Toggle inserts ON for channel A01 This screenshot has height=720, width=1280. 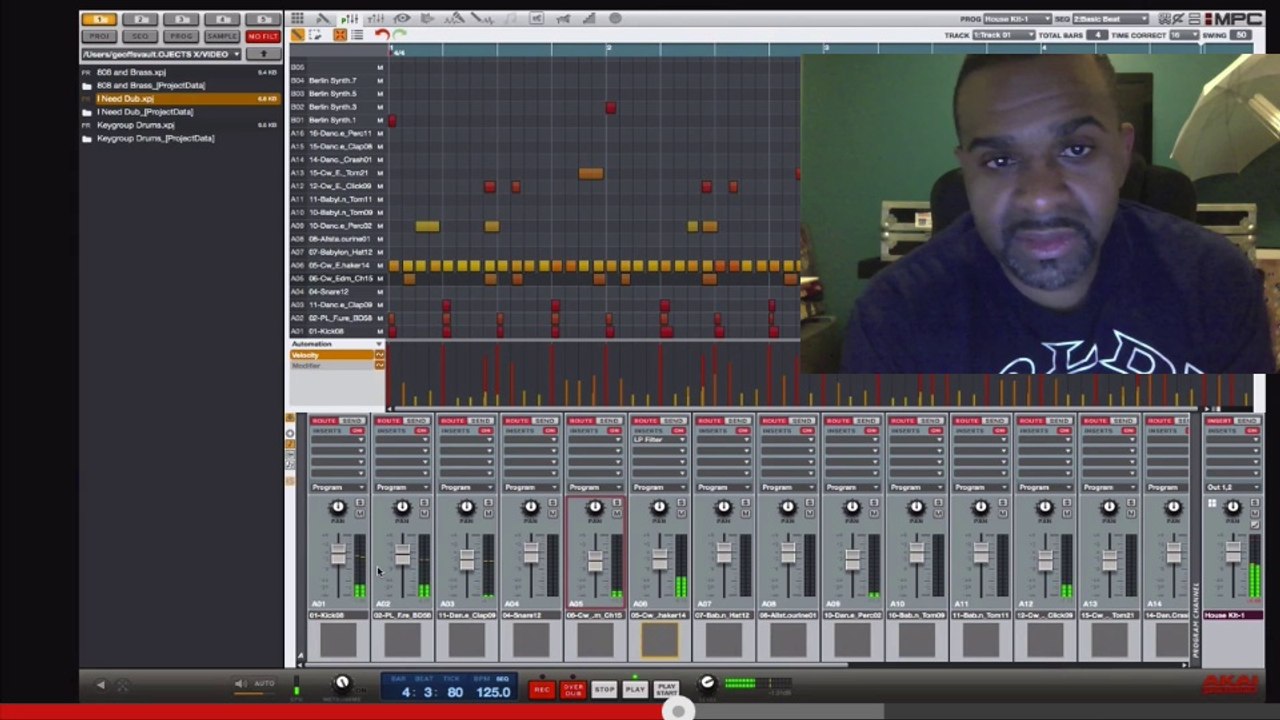pyautogui.click(x=357, y=431)
